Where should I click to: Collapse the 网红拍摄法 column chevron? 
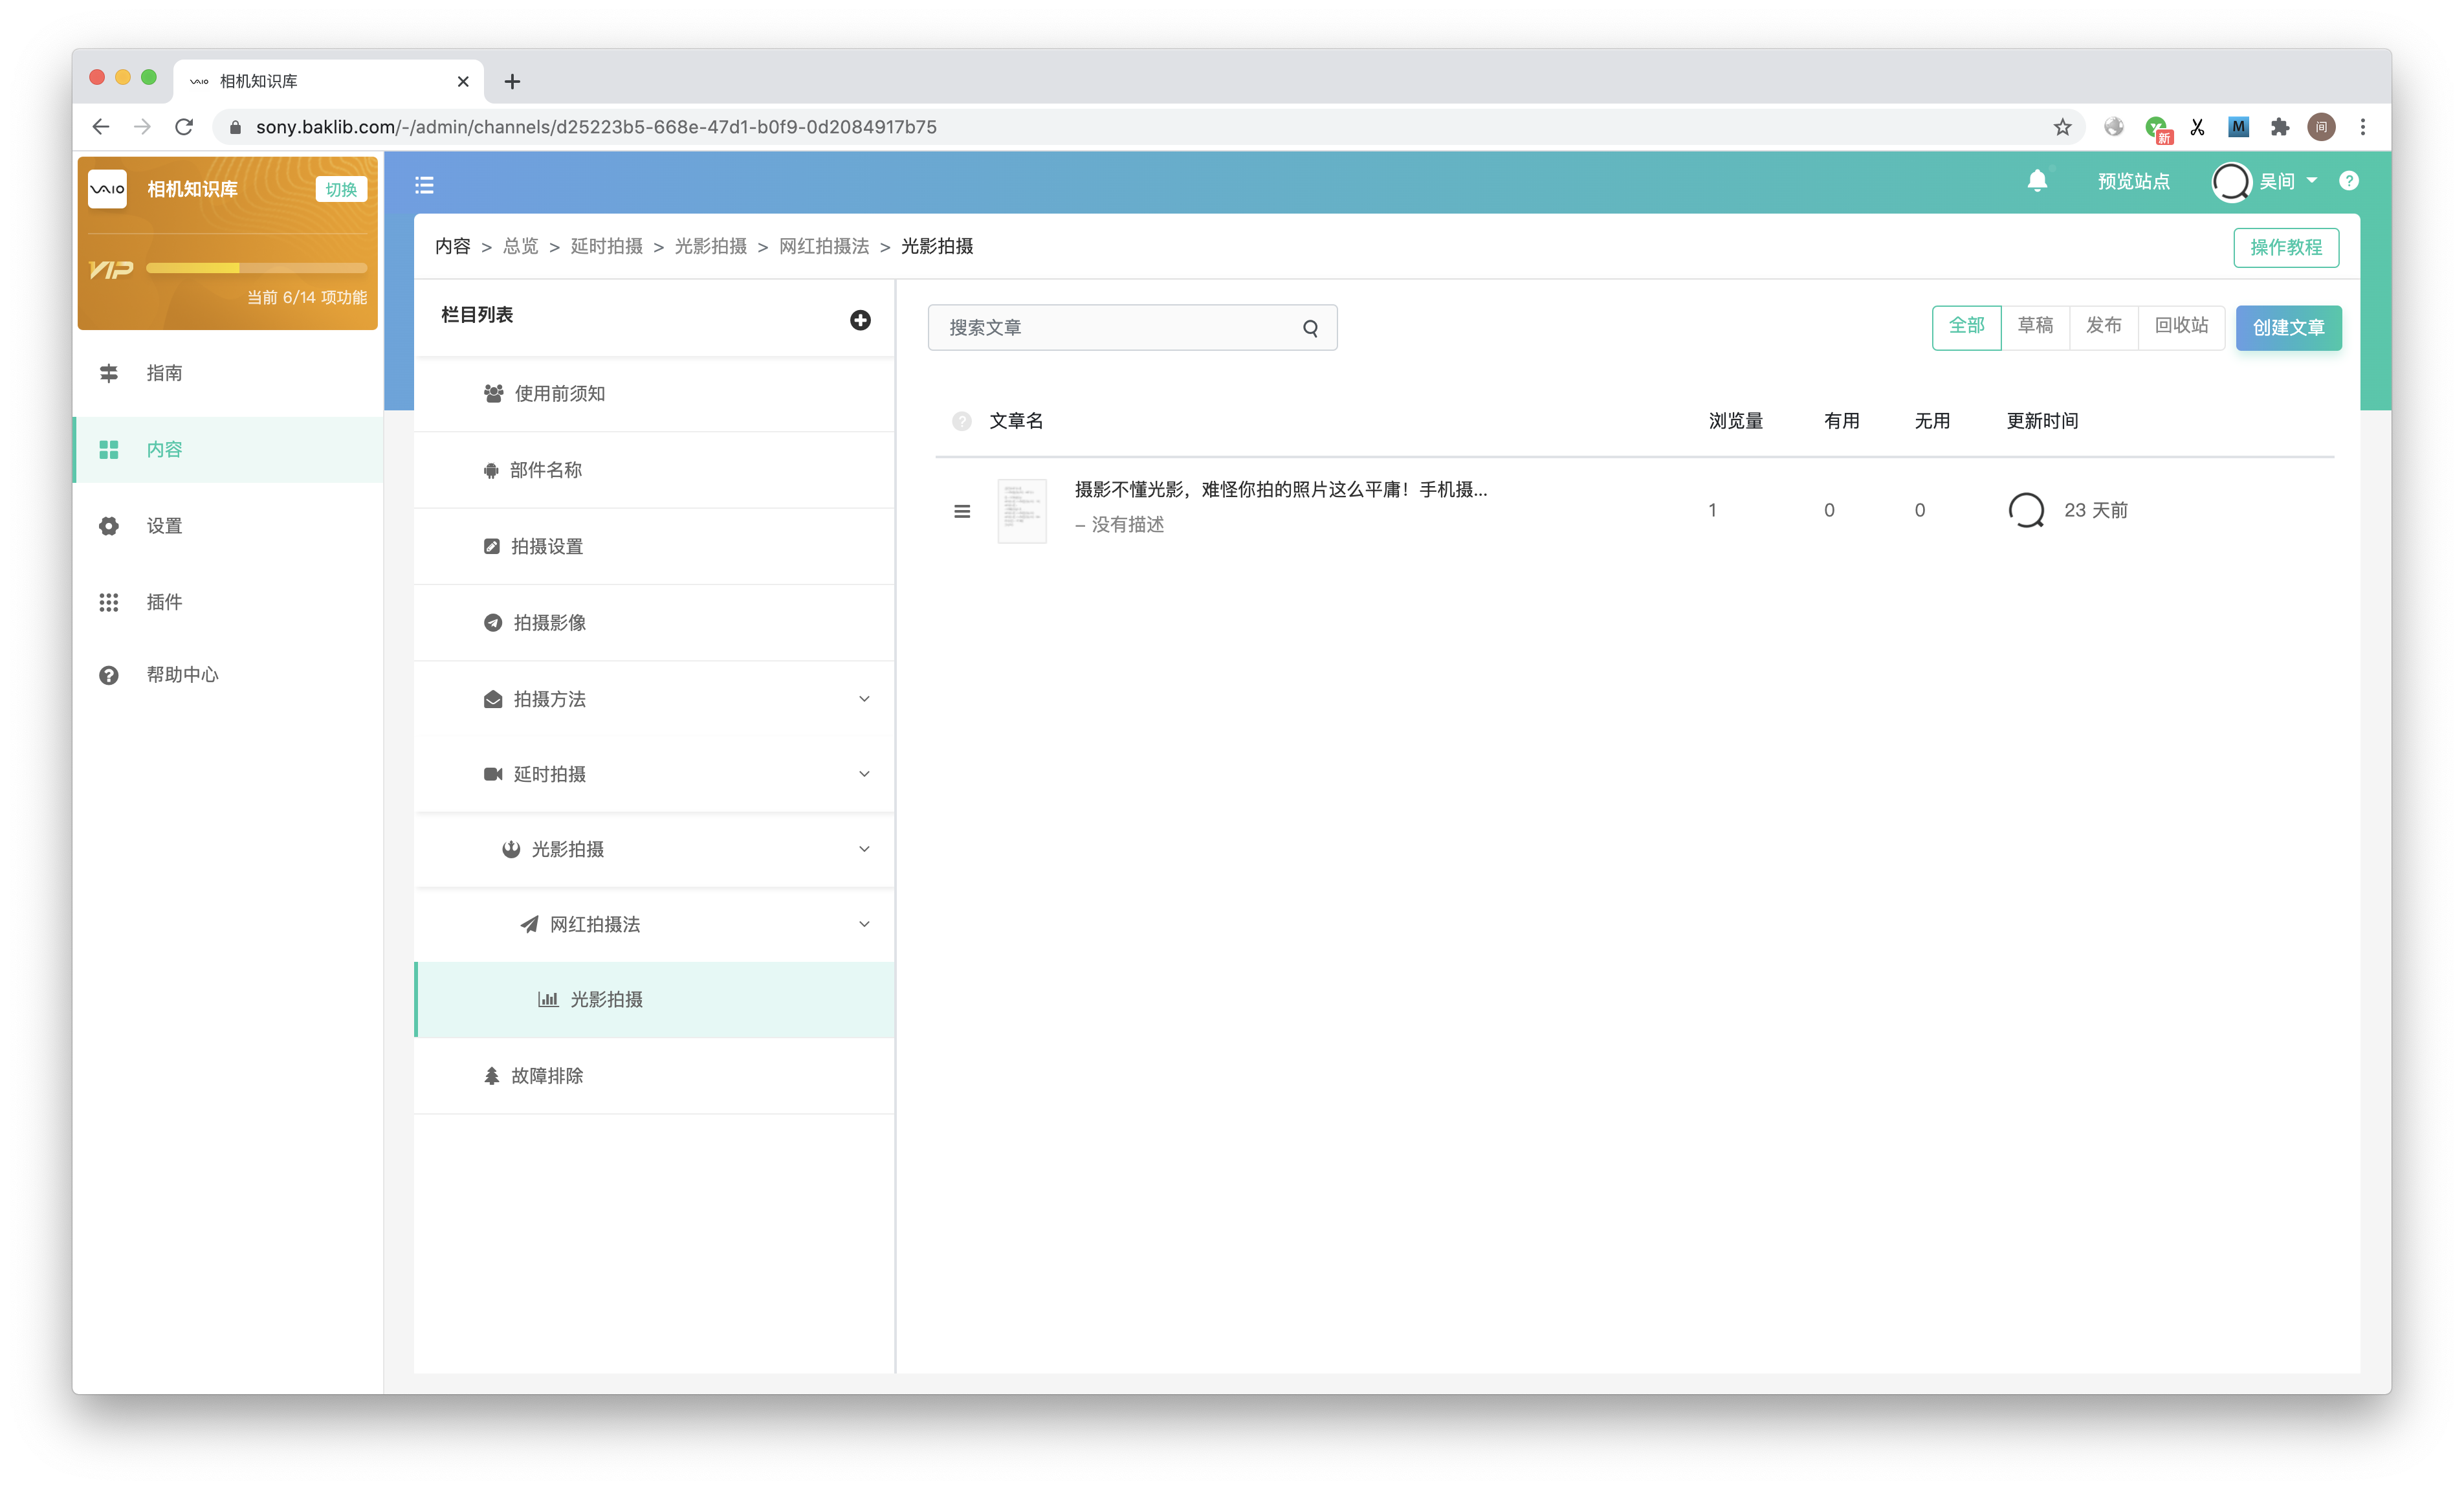pyautogui.click(x=864, y=924)
